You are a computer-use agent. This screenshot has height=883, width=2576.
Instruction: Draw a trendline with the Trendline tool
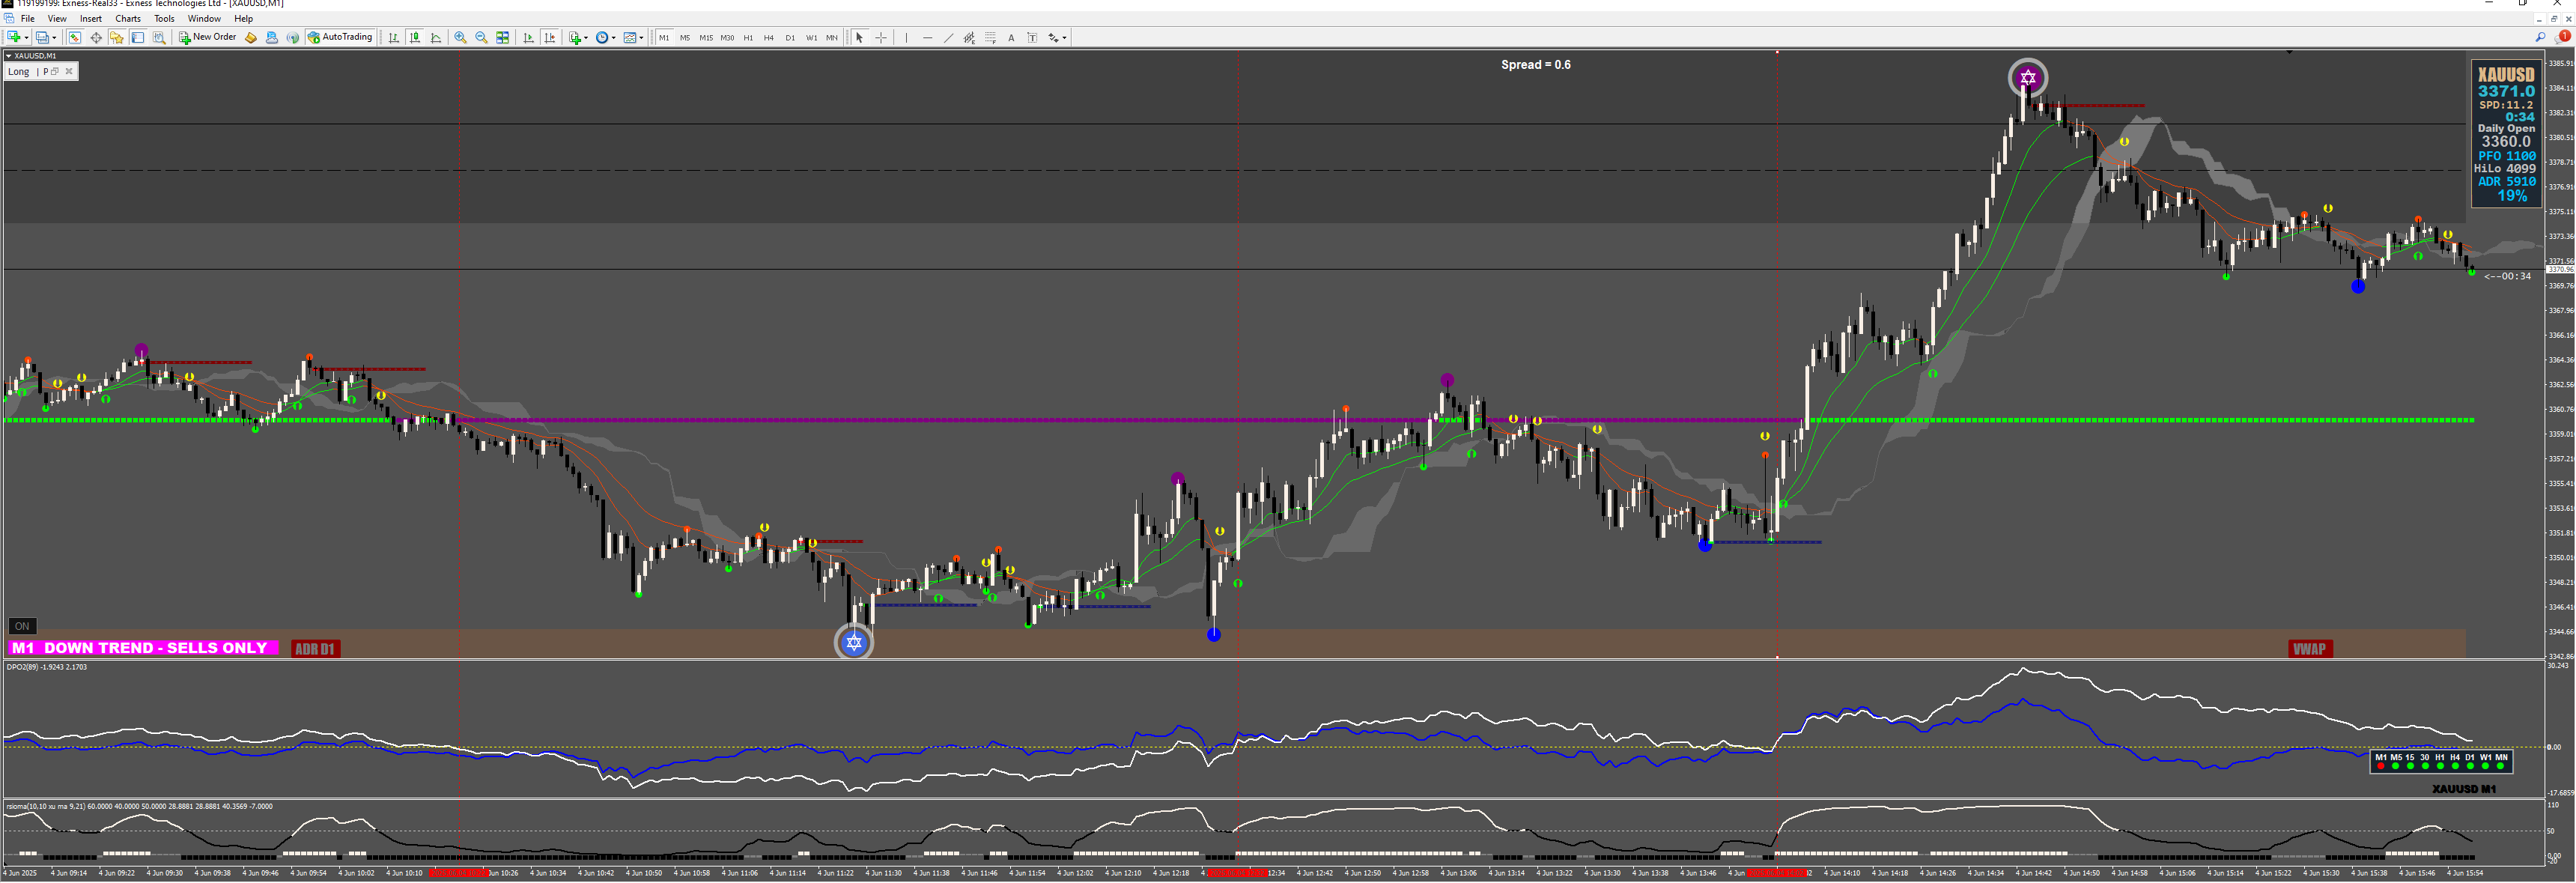(948, 38)
